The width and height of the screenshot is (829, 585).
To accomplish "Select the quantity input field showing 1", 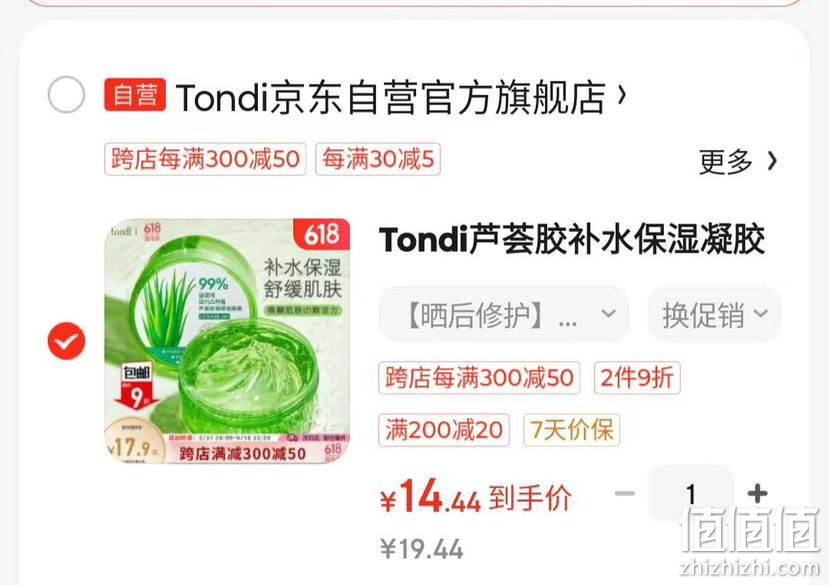I will coord(690,494).
